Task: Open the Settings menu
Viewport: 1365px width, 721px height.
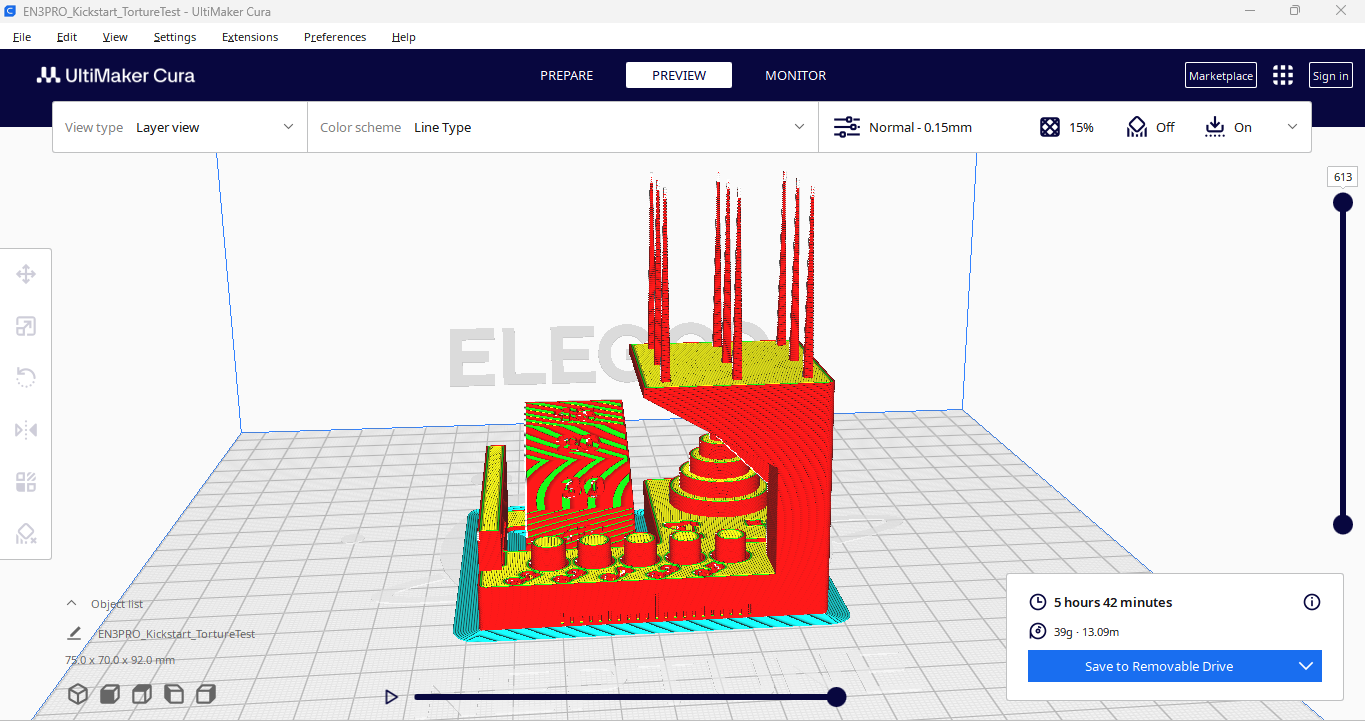Action: pos(175,37)
